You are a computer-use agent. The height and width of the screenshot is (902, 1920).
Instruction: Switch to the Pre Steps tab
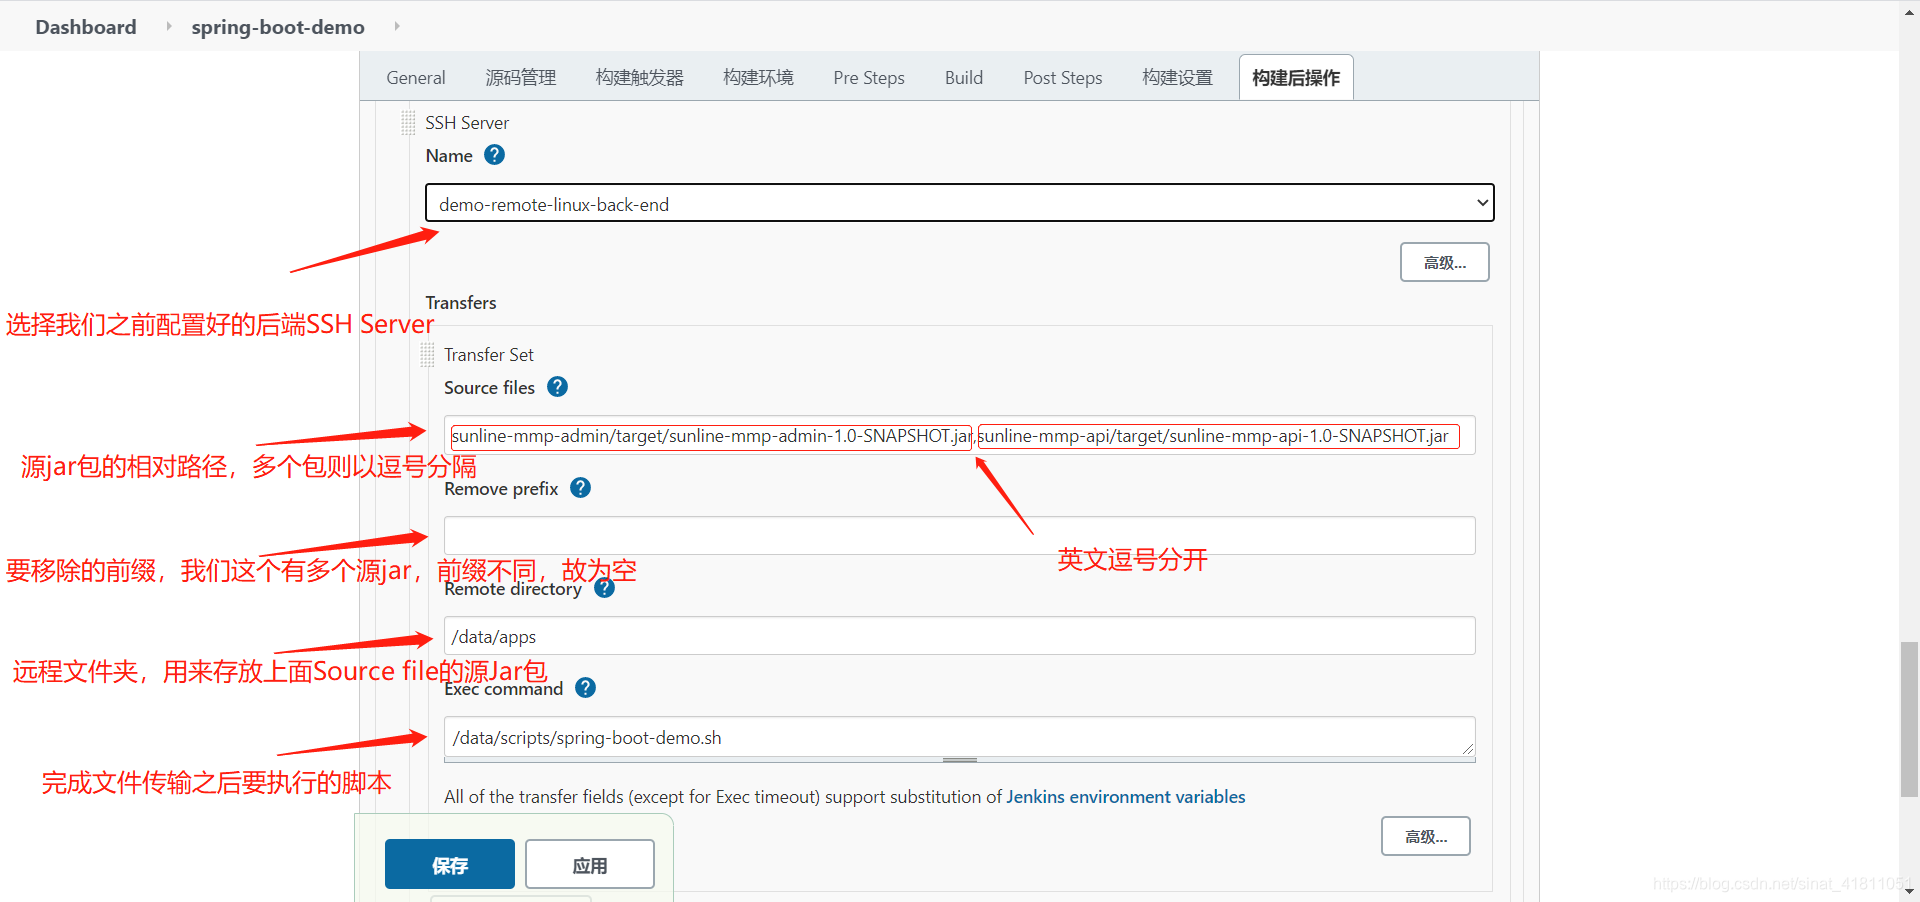pos(869,78)
